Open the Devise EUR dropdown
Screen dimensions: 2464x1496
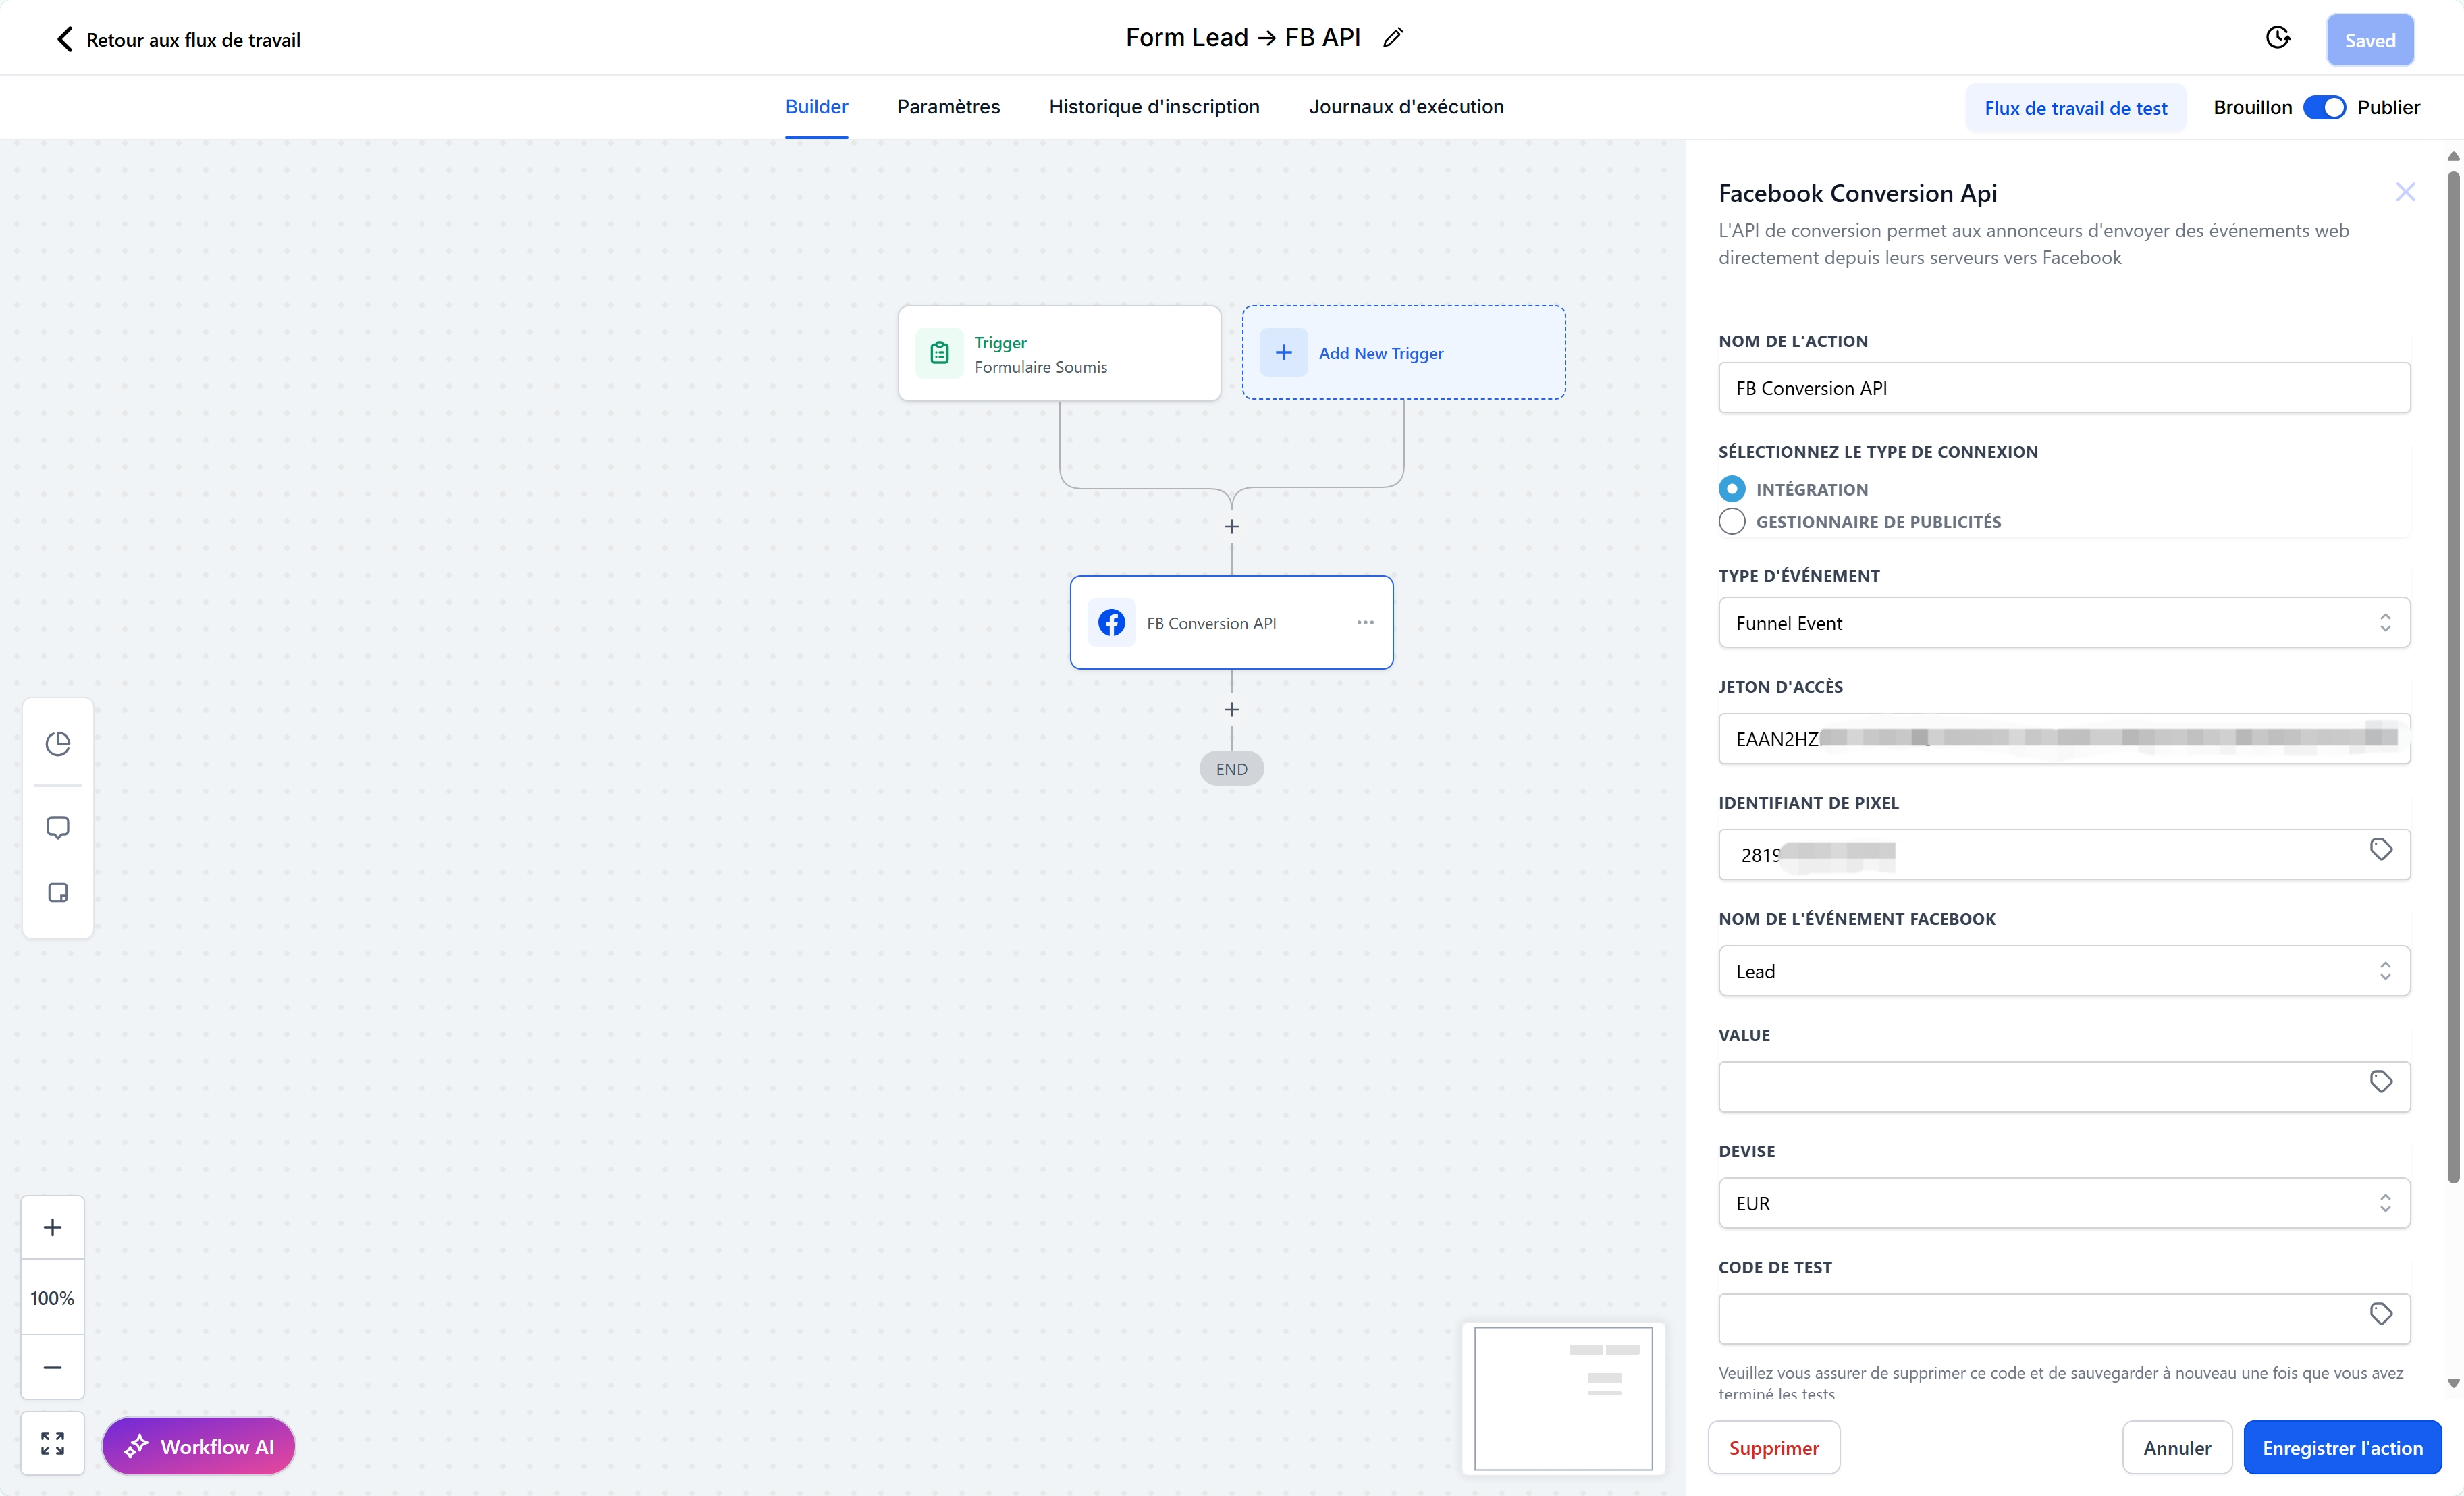click(x=2064, y=1203)
